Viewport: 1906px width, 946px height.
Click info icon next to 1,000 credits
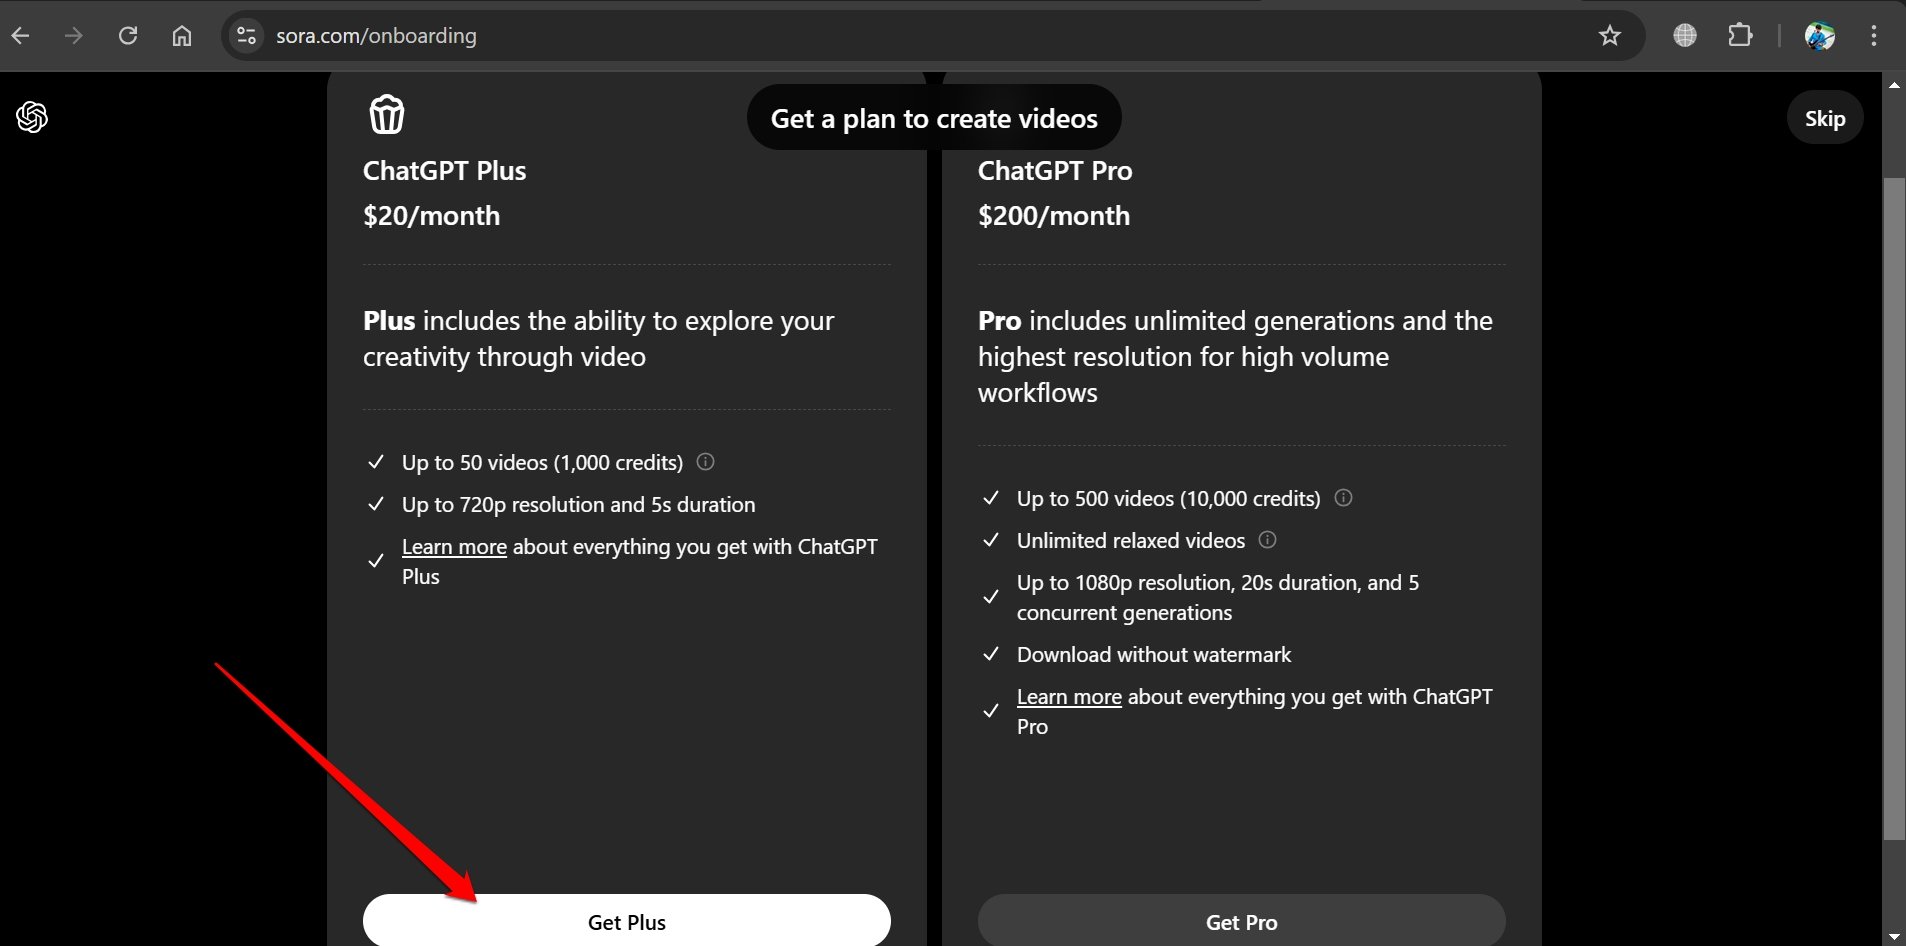click(705, 462)
